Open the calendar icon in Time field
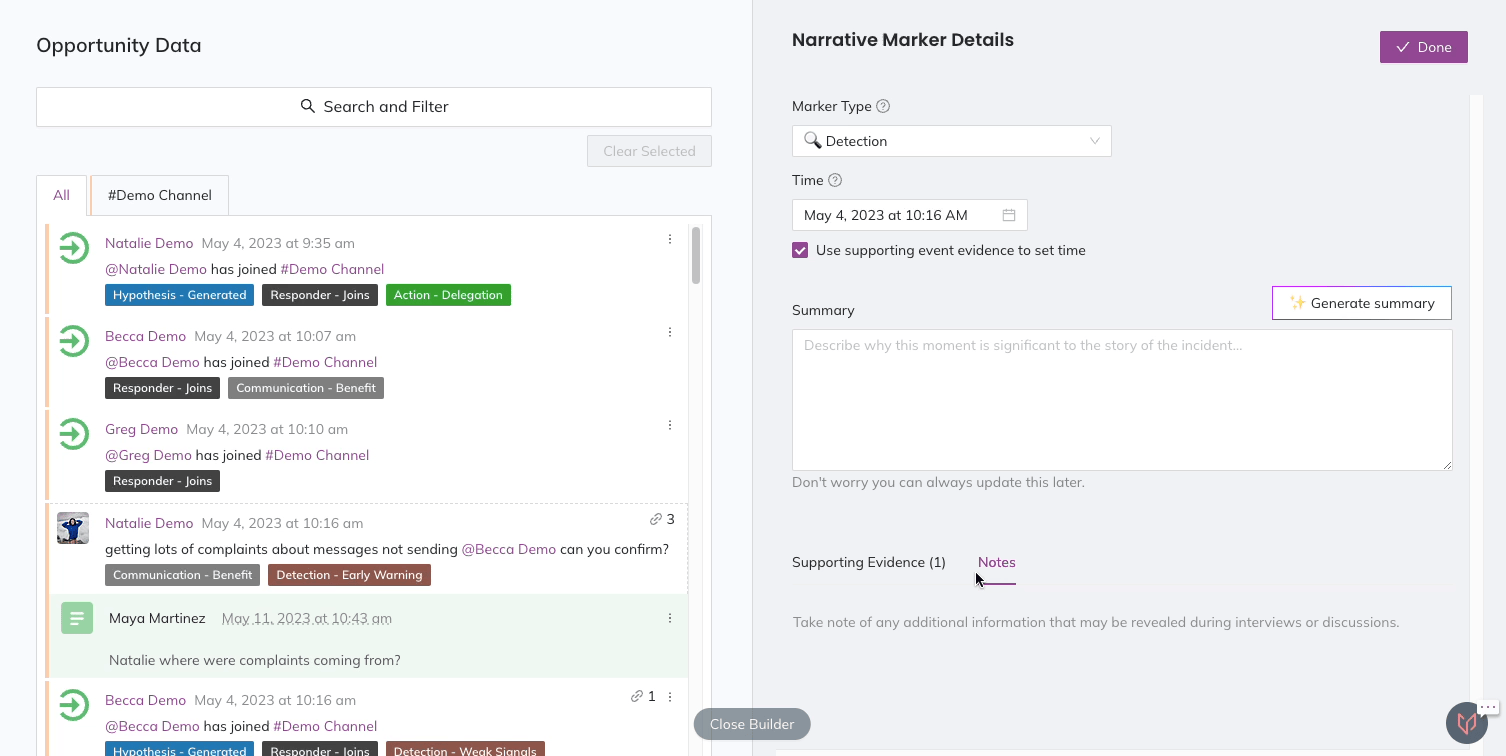 [1009, 215]
